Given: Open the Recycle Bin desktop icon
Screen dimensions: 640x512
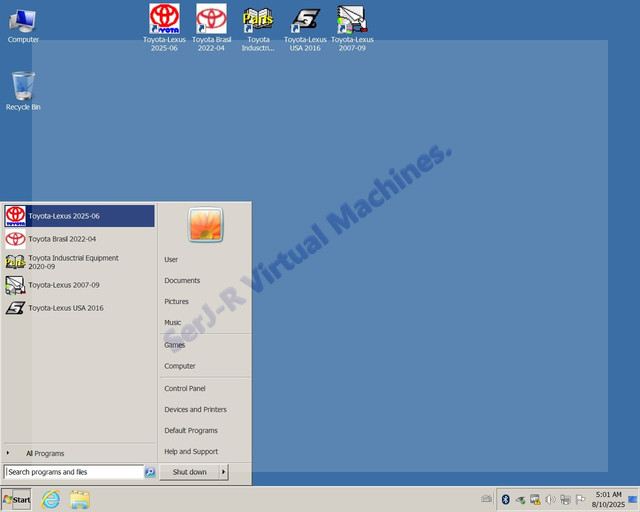Looking at the screenshot, I should [23, 91].
